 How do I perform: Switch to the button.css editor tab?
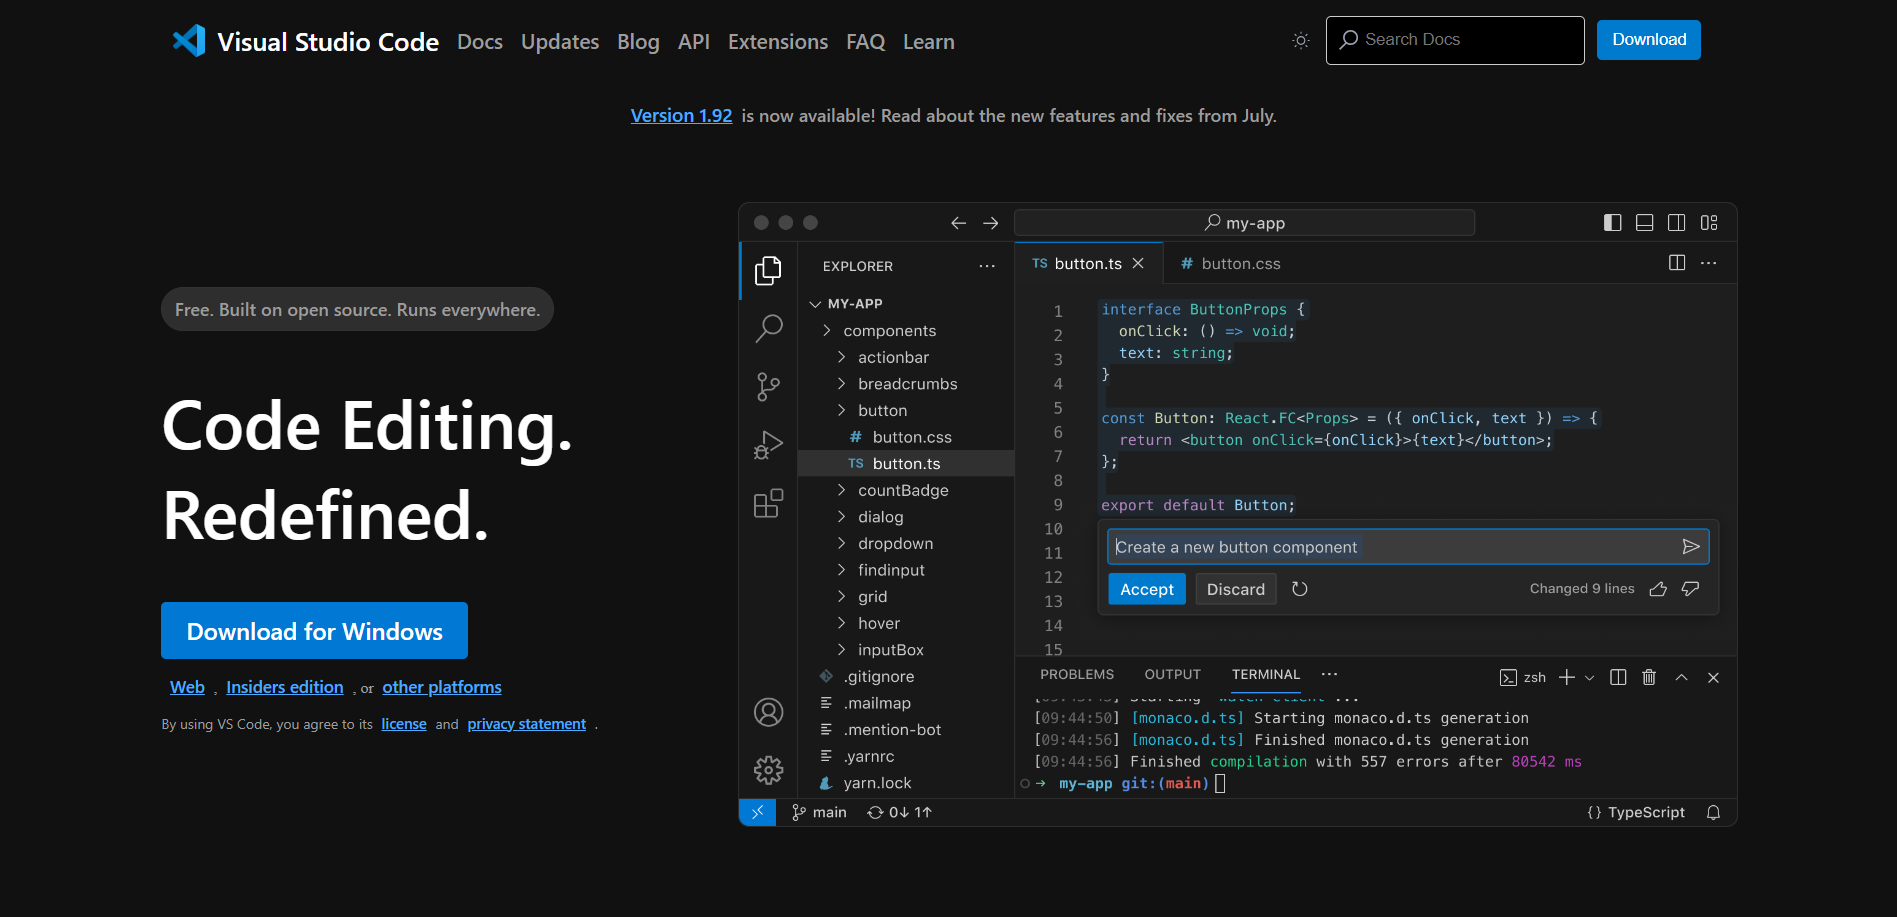pyautogui.click(x=1230, y=263)
